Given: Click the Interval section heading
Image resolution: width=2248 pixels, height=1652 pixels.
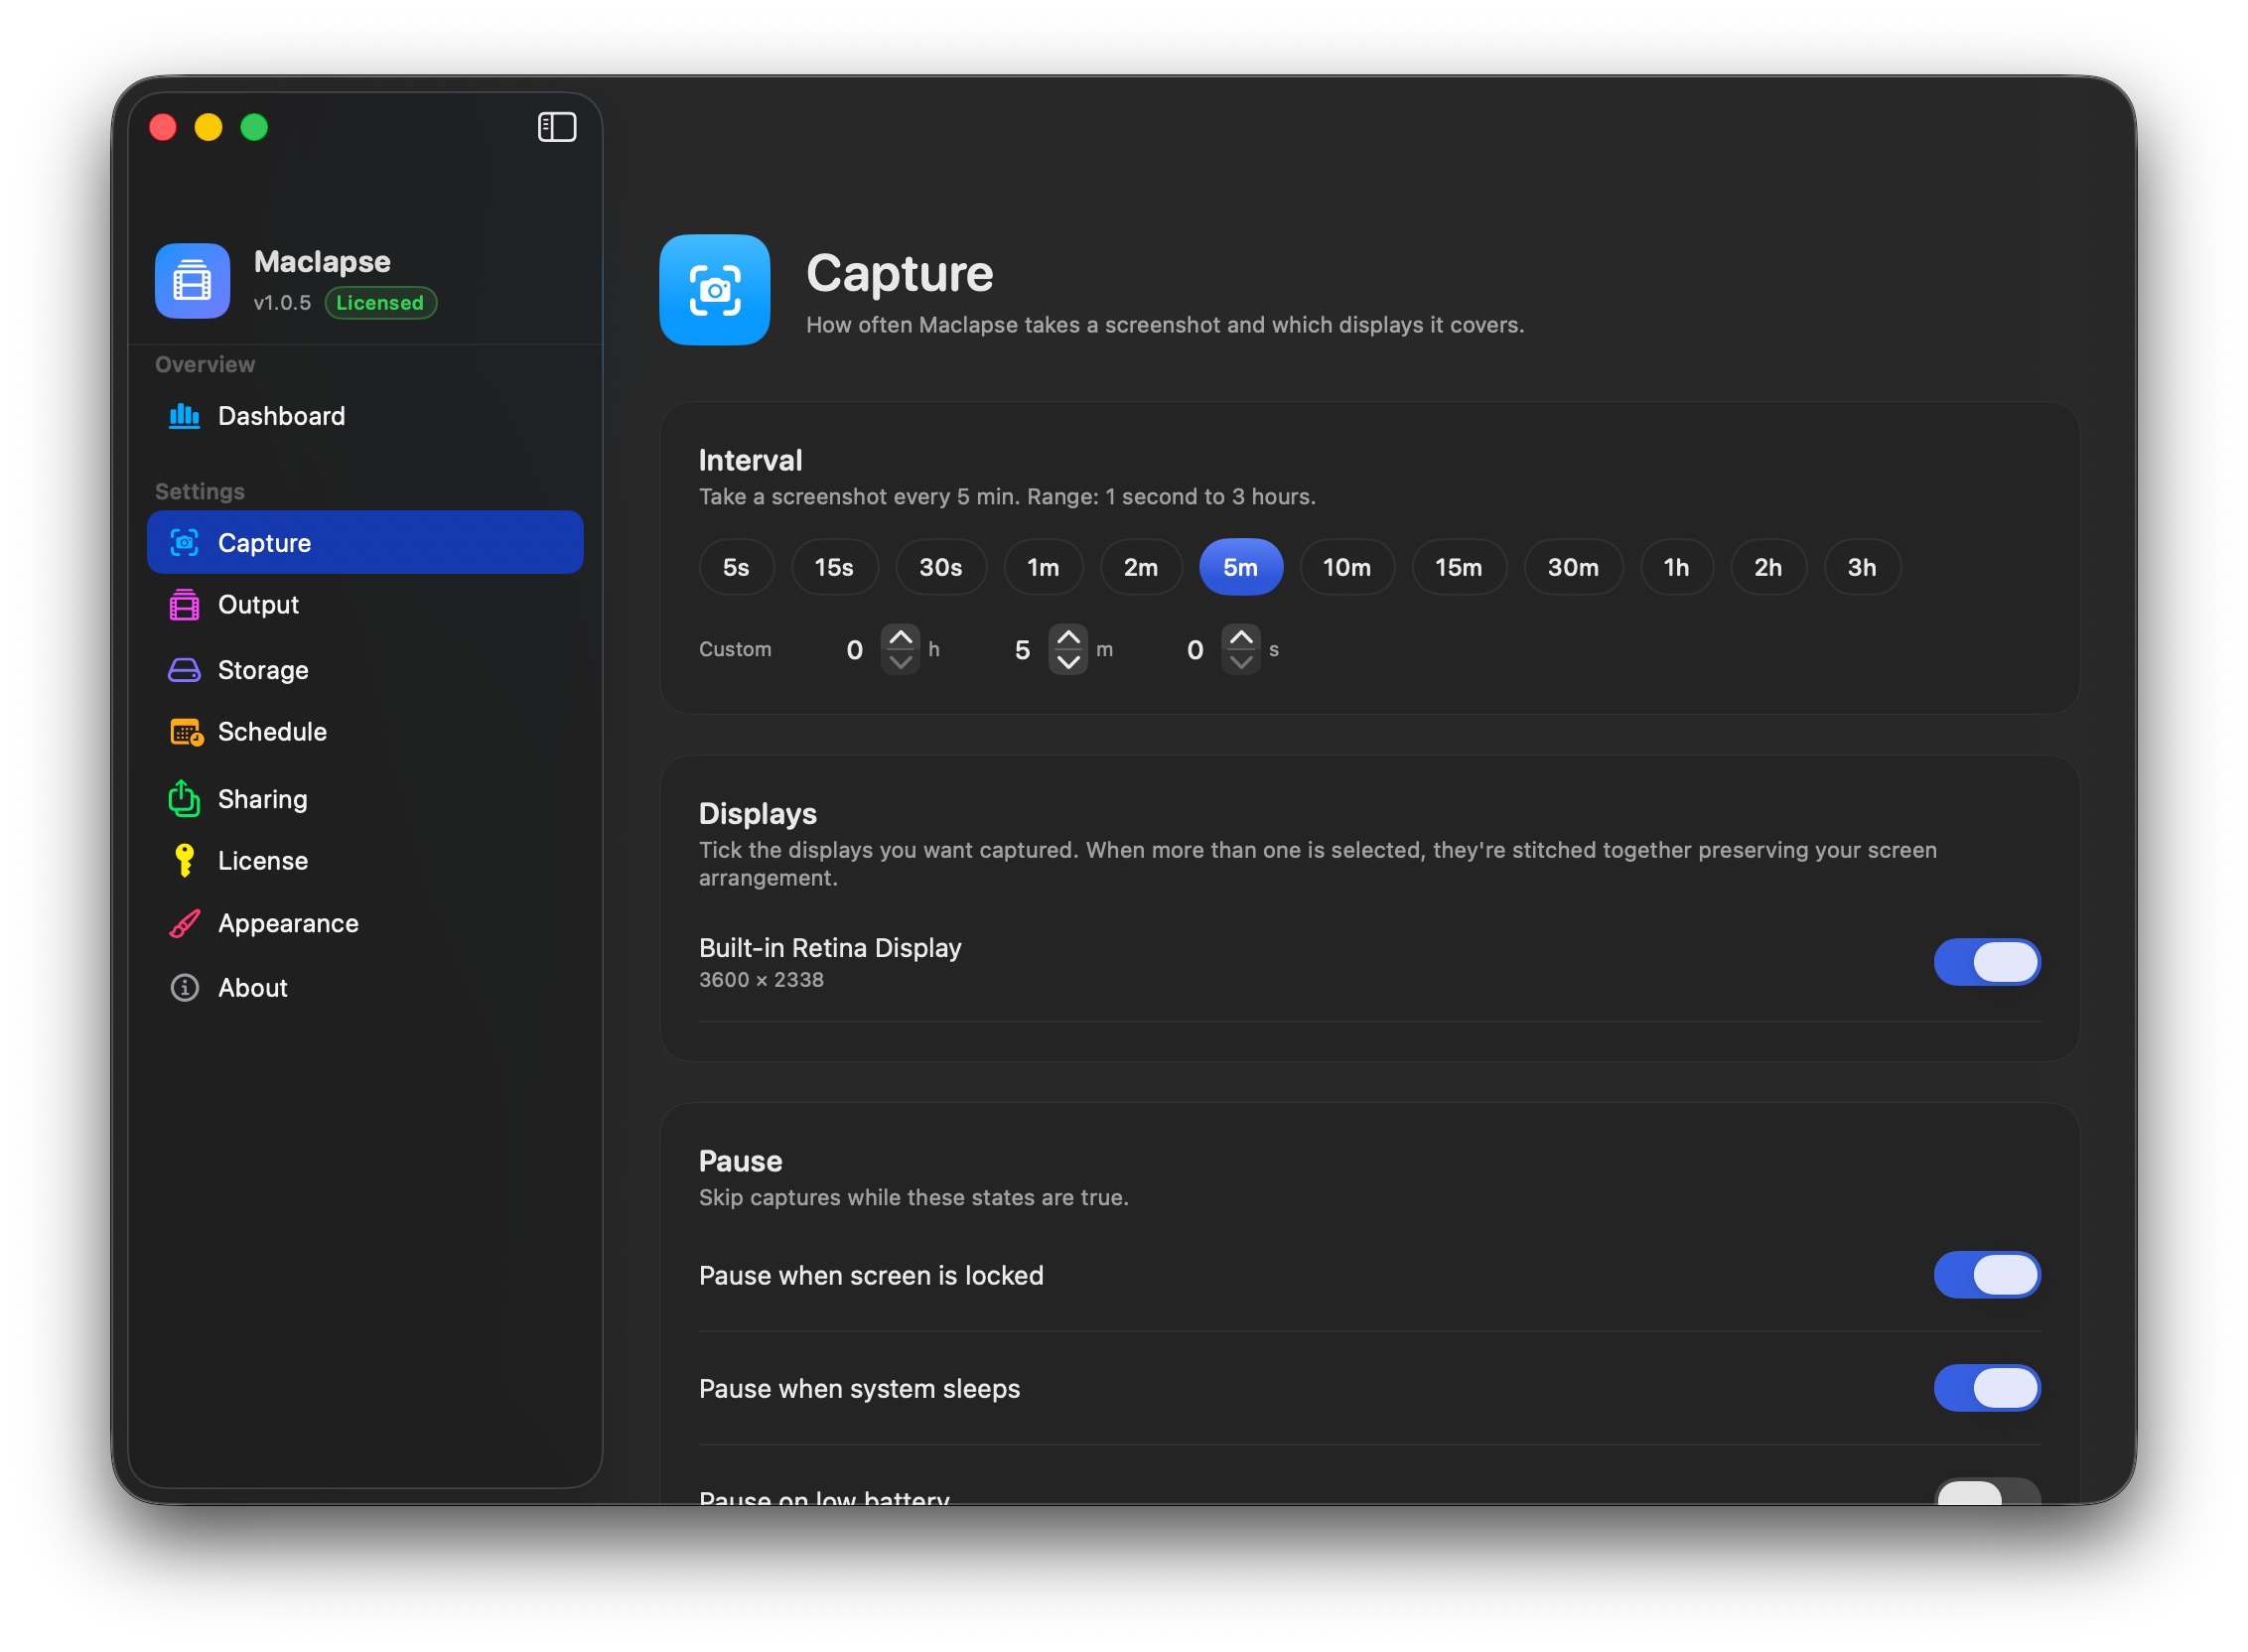Looking at the screenshot, I should (750, 460).
